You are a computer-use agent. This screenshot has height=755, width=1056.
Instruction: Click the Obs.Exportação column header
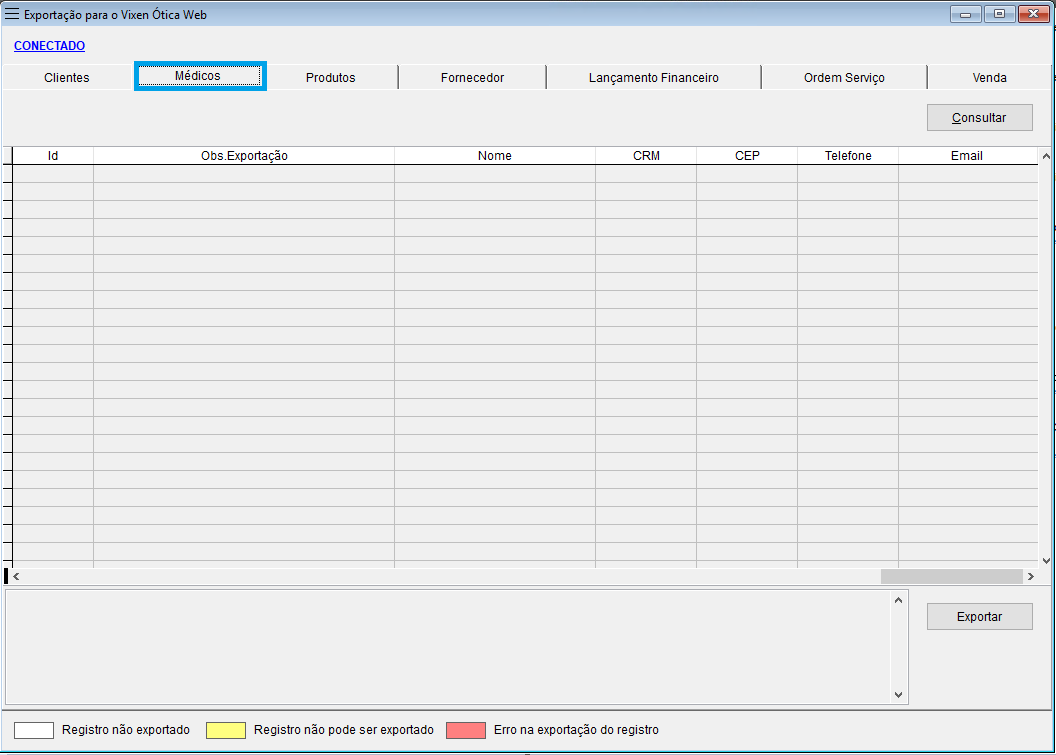coord(244,156)
